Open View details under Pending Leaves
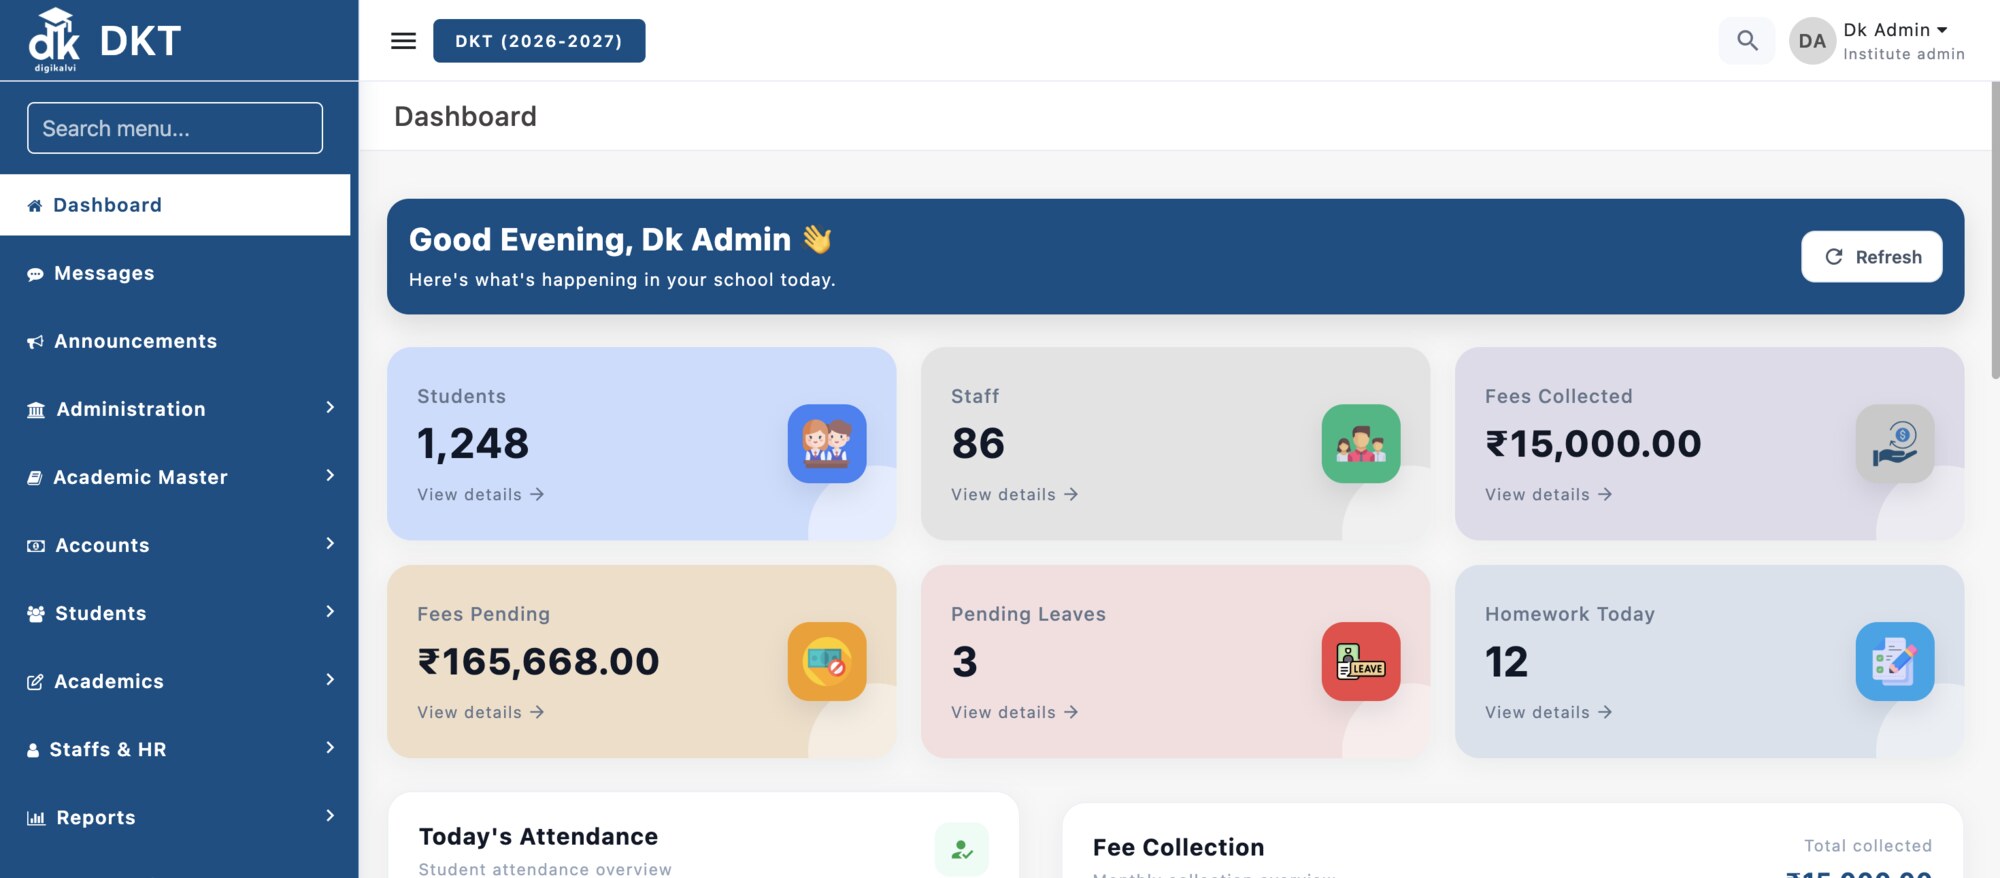The image size is (2000, 878). [1014, 712]
